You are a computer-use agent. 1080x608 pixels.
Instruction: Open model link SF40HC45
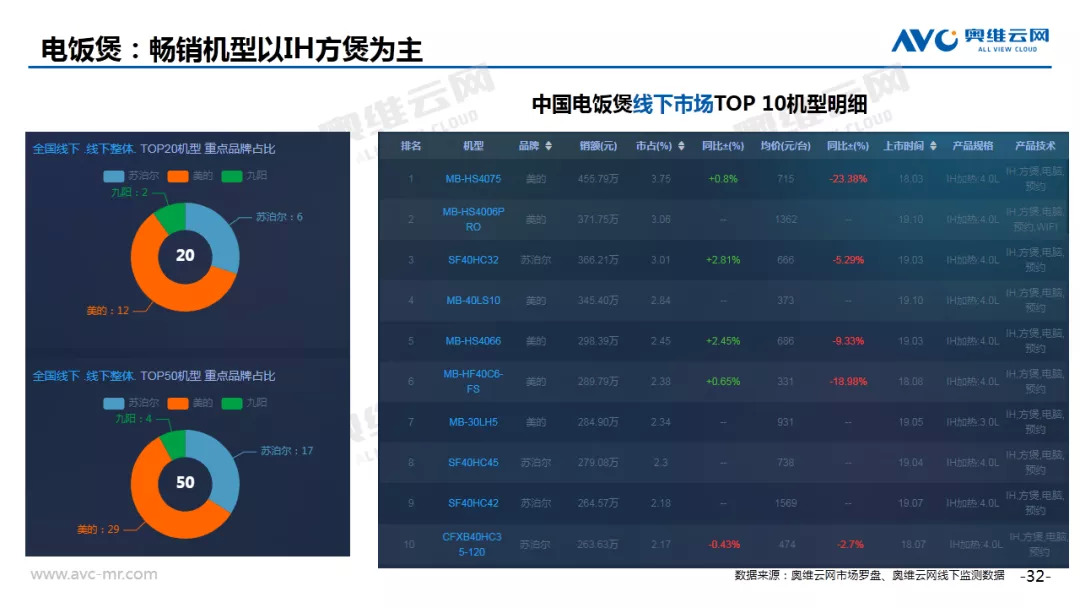pos(473,463)
